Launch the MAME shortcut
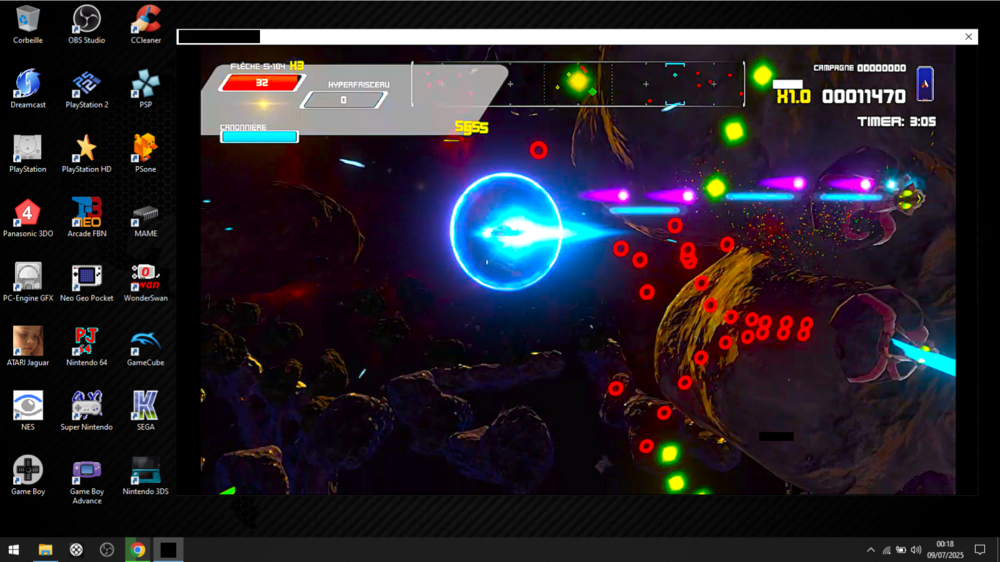 click(146, 213)
